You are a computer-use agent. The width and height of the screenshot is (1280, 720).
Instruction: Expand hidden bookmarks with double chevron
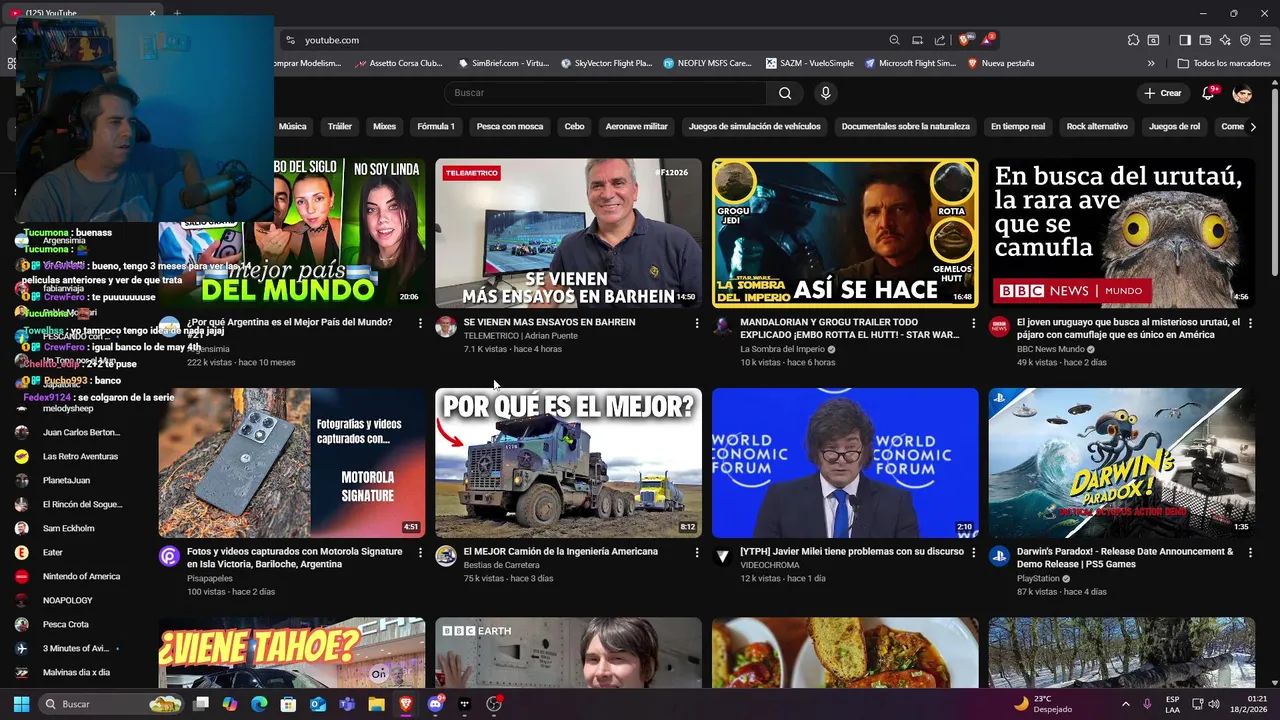[1151, 63]
